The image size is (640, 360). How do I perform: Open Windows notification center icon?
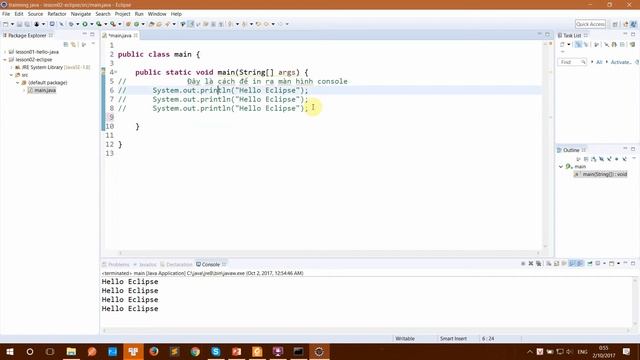[627, 351]
